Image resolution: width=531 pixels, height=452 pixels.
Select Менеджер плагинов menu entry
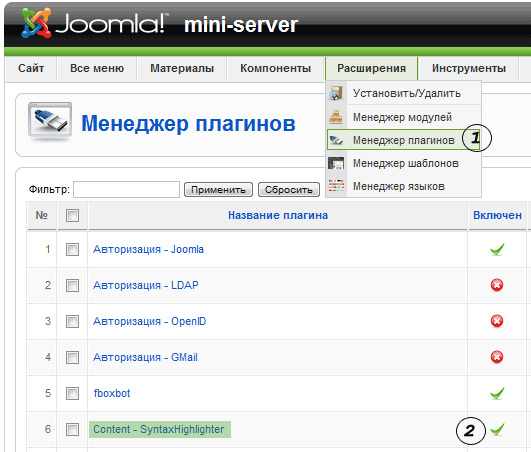point(404,140)
